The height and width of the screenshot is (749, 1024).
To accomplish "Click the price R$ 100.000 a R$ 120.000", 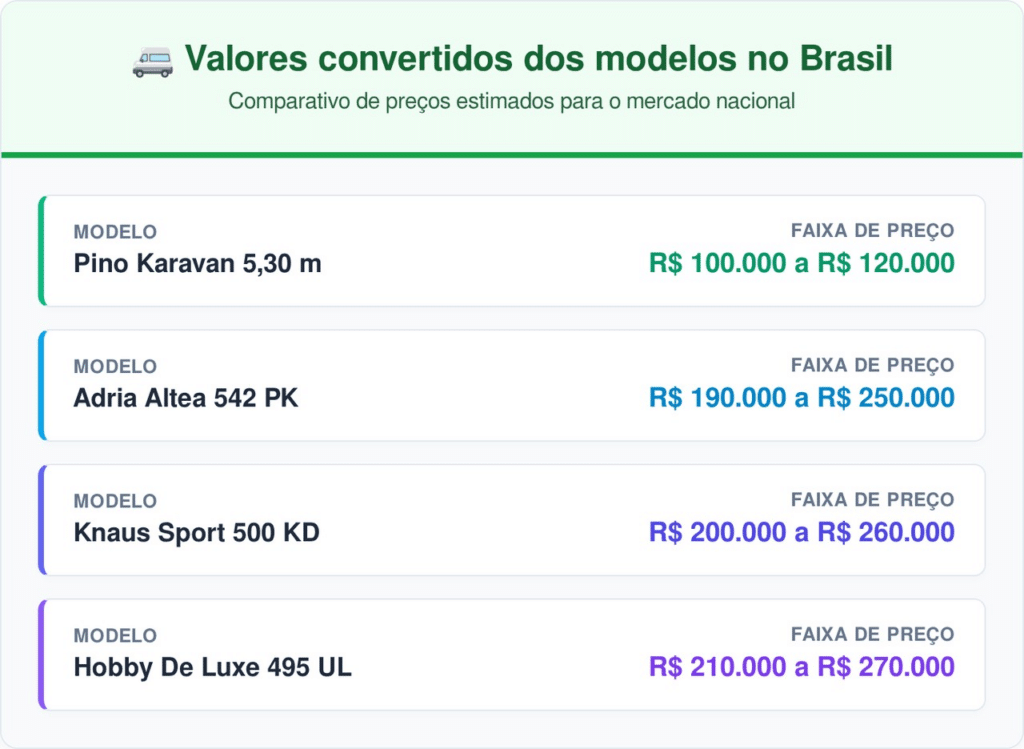I will coord(801,264).
